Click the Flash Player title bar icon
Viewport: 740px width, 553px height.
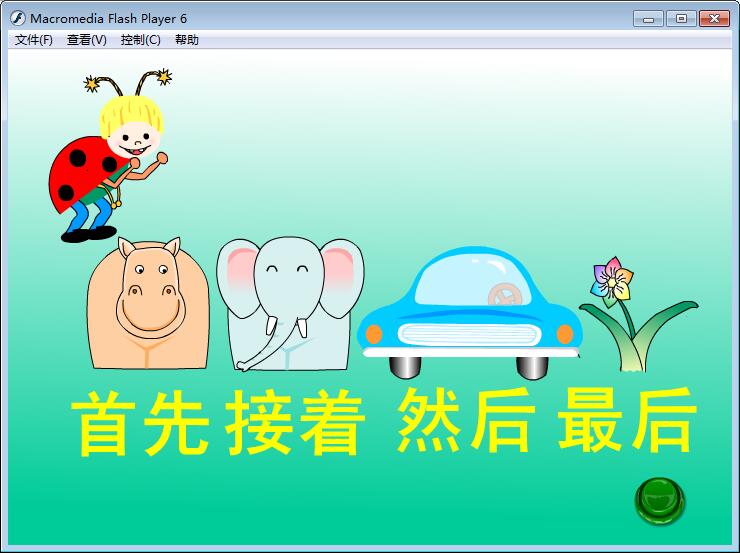(18, 18)
